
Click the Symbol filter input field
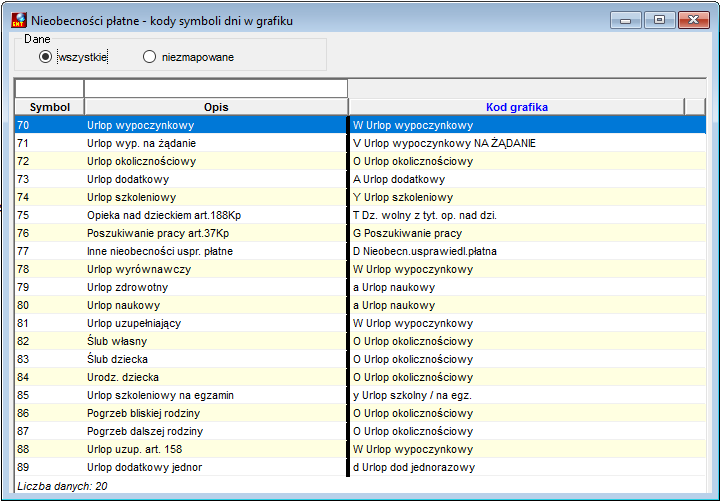tap(49, 88)
